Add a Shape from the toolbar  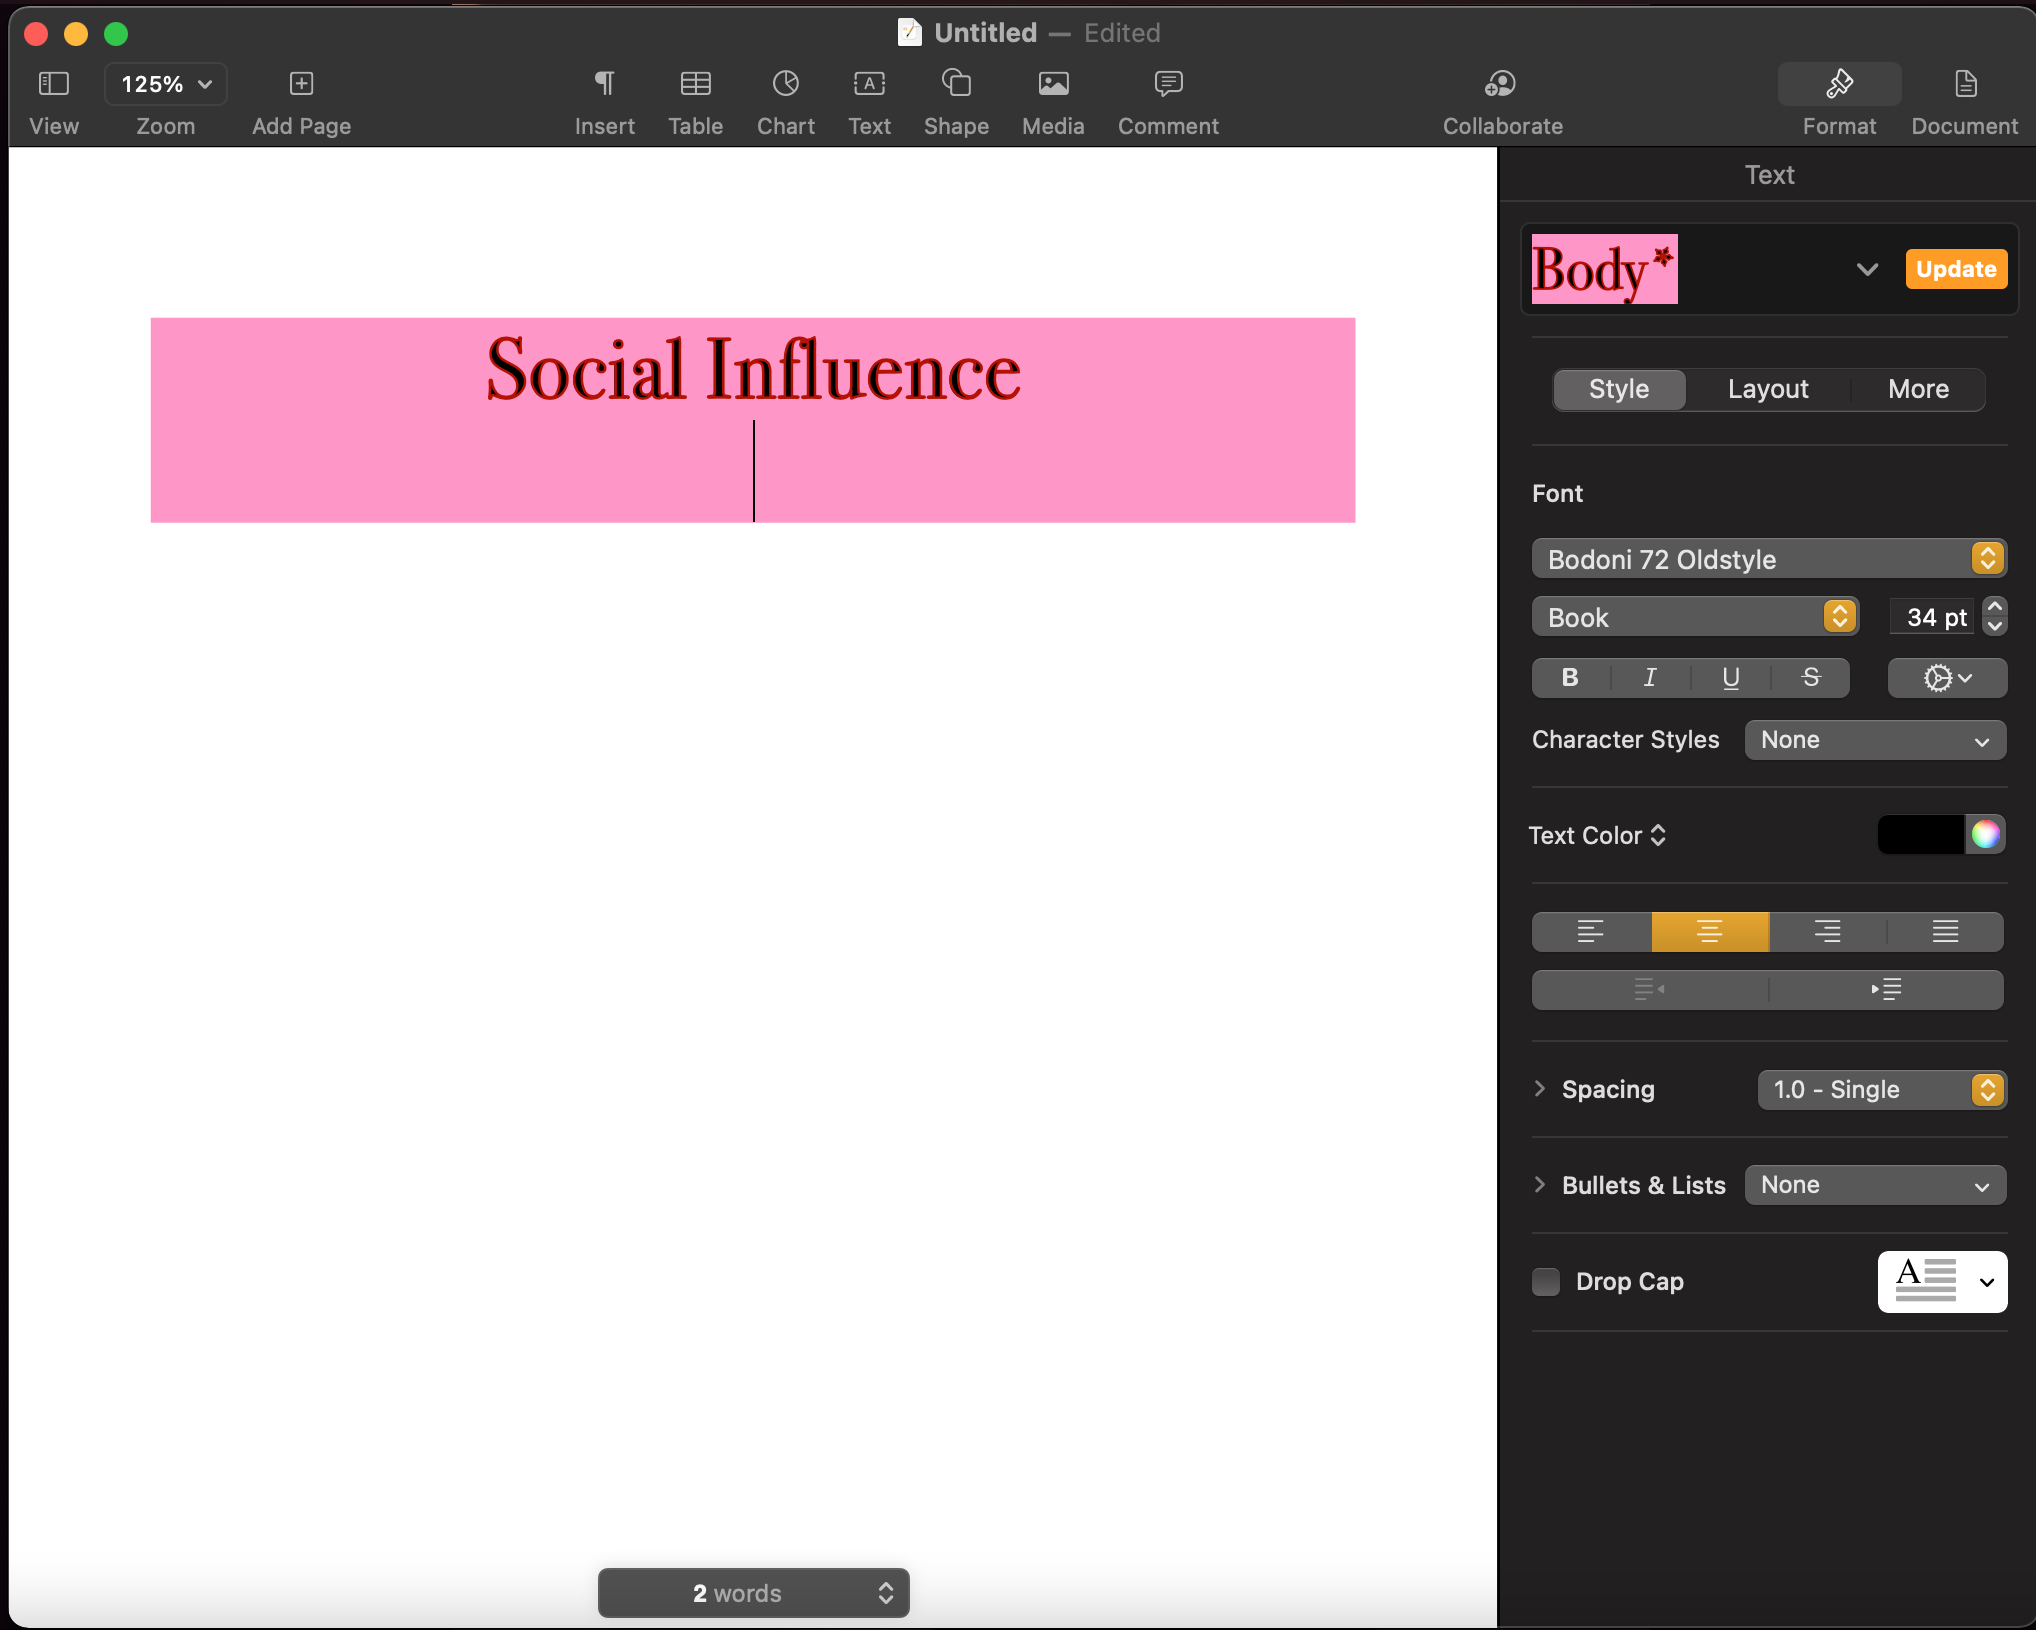[x=956, y=84]
